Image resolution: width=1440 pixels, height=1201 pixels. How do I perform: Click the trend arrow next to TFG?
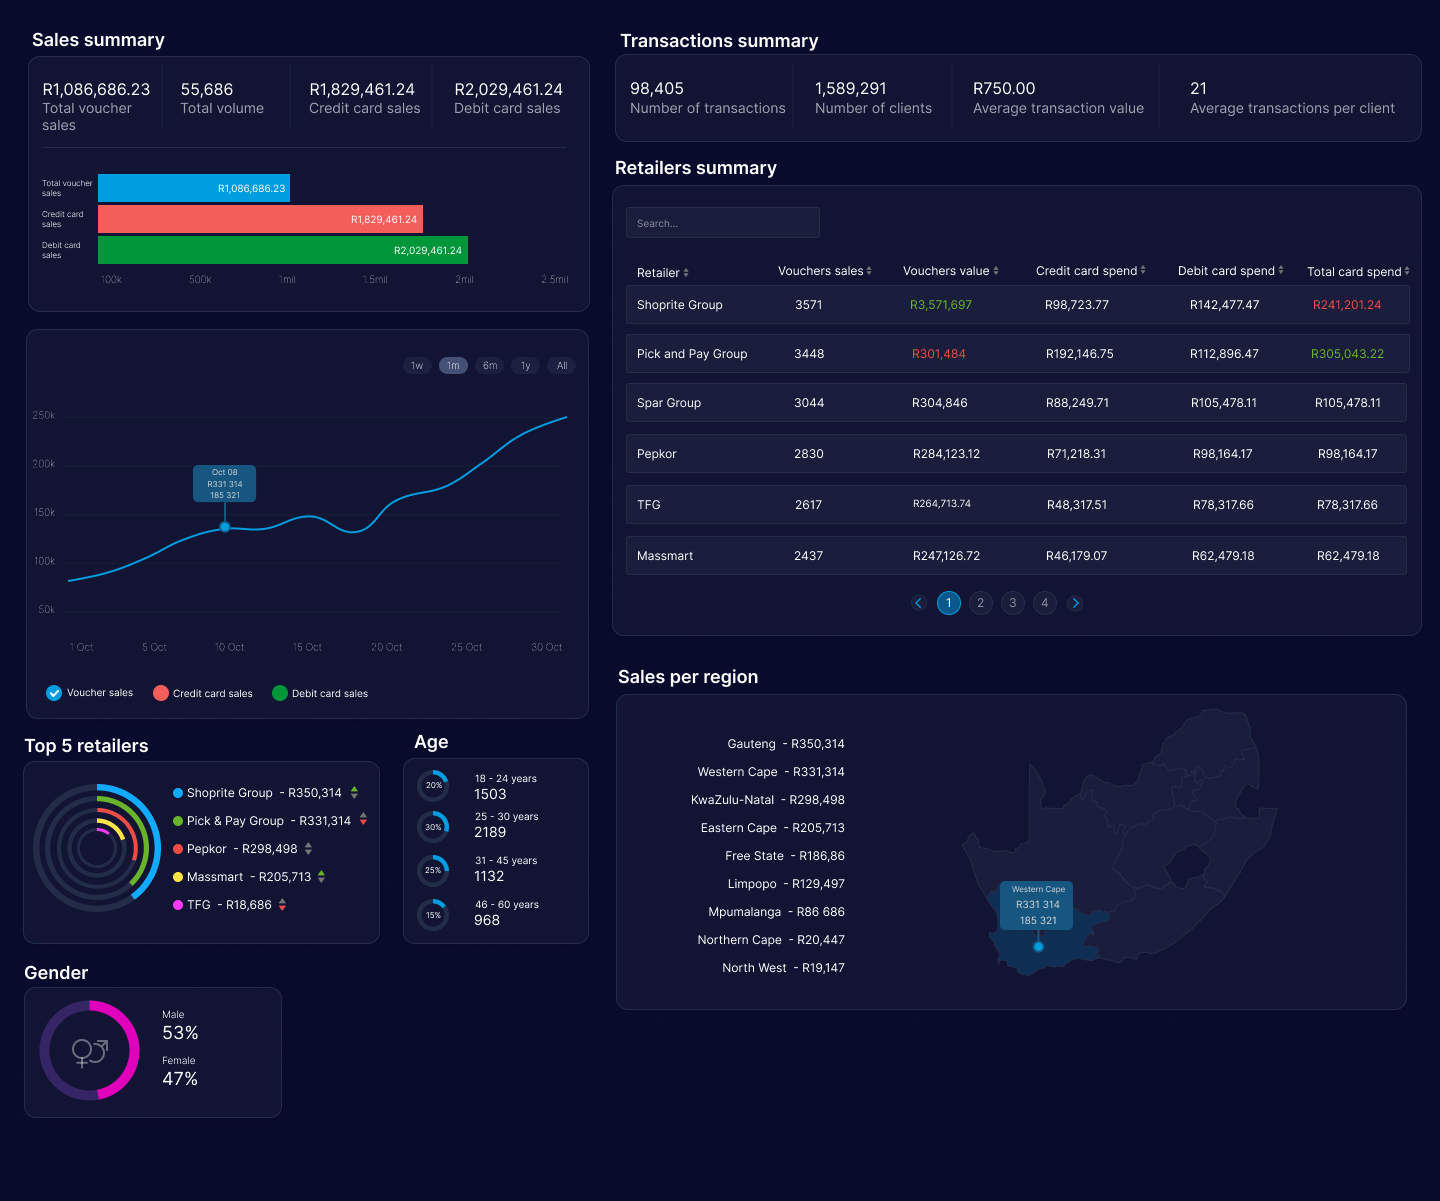[x=283, y=905]
